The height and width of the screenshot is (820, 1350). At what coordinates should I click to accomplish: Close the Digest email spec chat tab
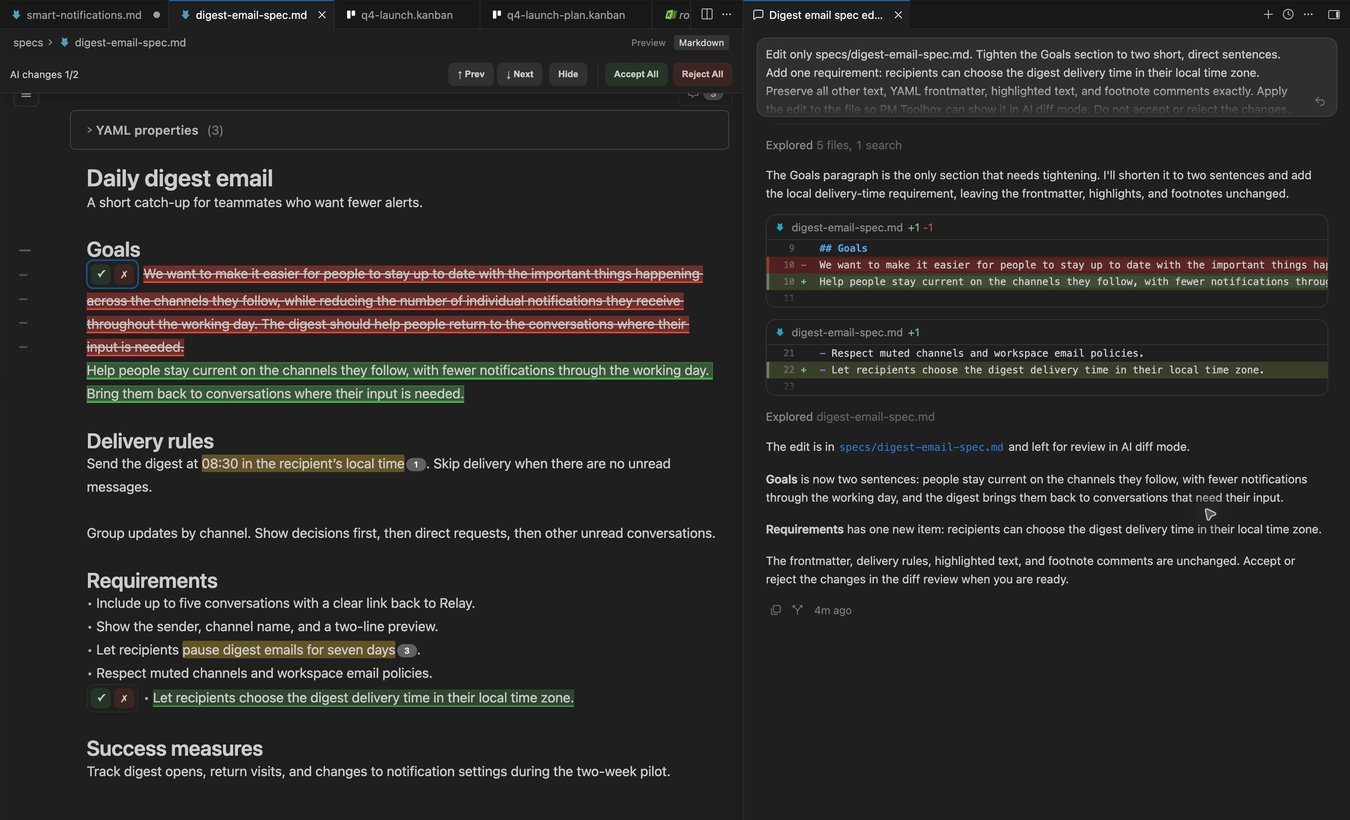pos(898,15)
